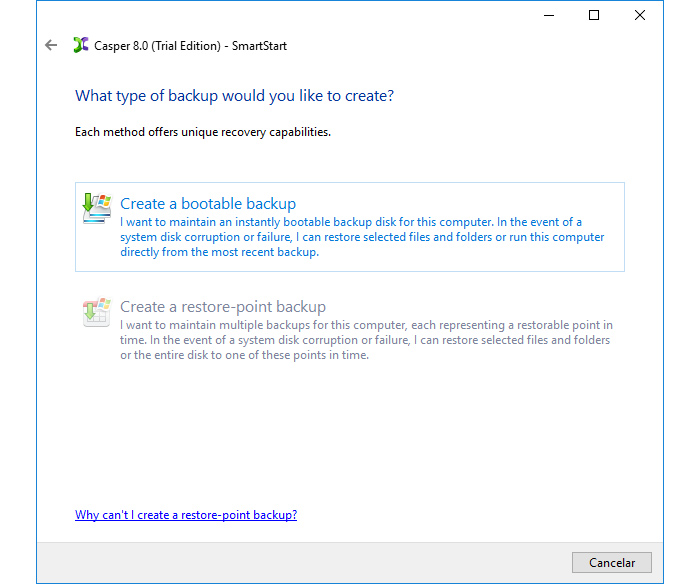Click the back arrow in the header
Viewport: 700px width, 584px height.
tap(51, 45)
